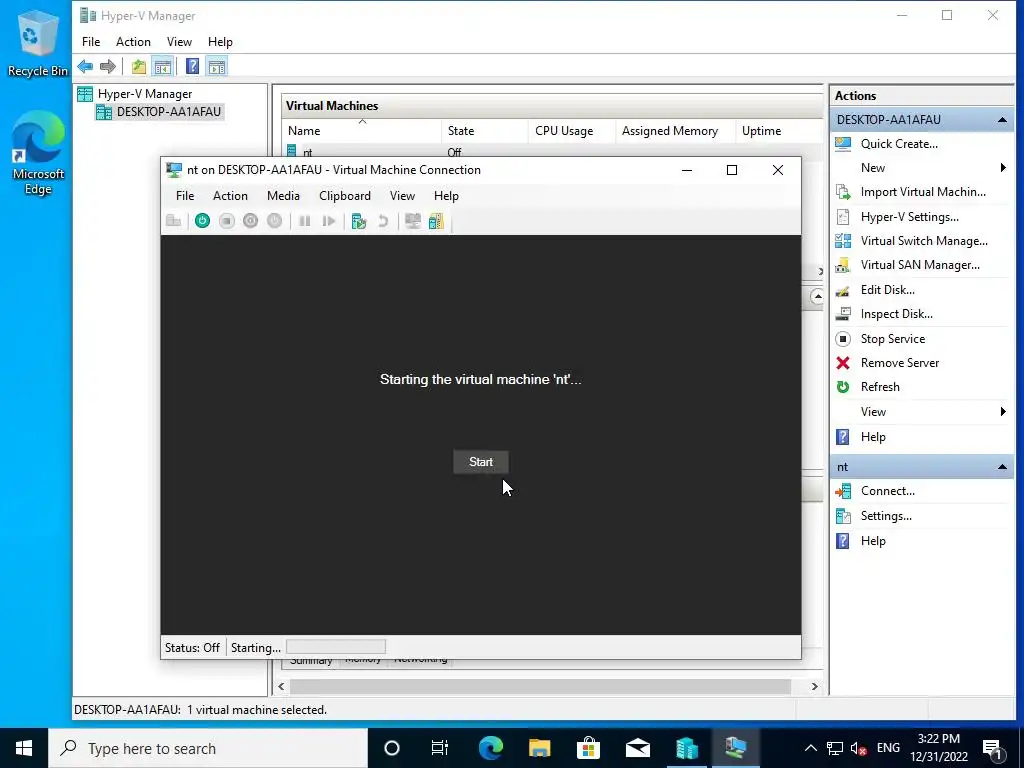Click Share resources icon in VM toolbar
This screenshot has height=768, width=1024.
click(436, 221)
